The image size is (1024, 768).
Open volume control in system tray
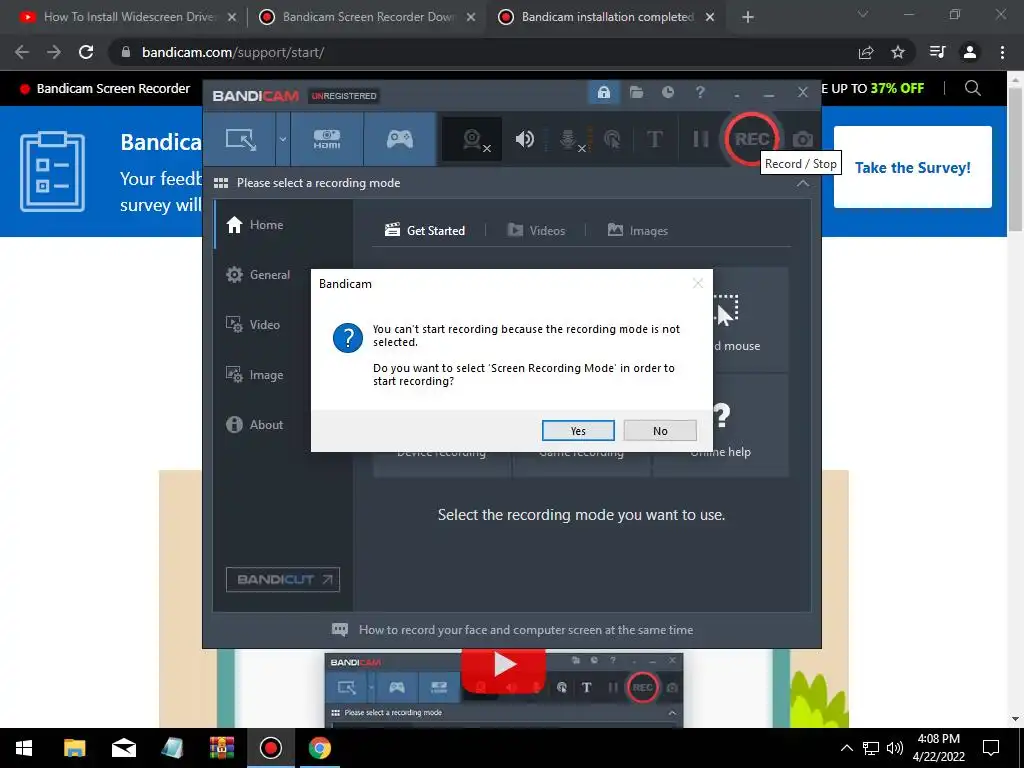click(895, 748)
